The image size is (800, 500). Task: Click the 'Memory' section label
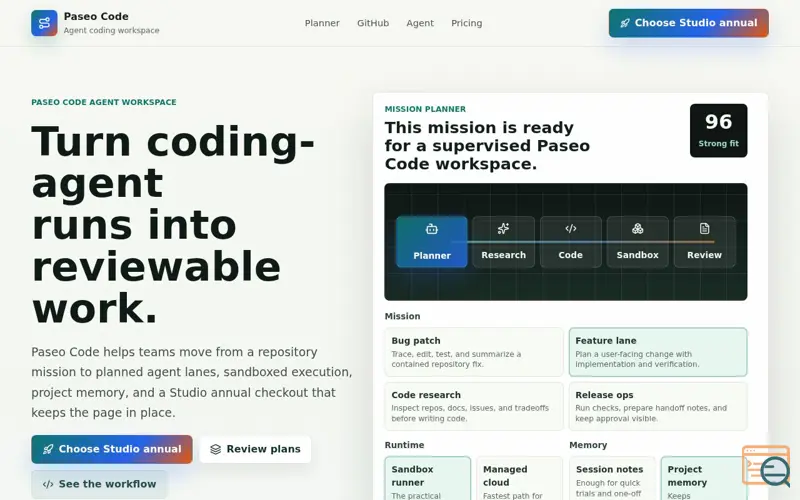coord(588,445)
